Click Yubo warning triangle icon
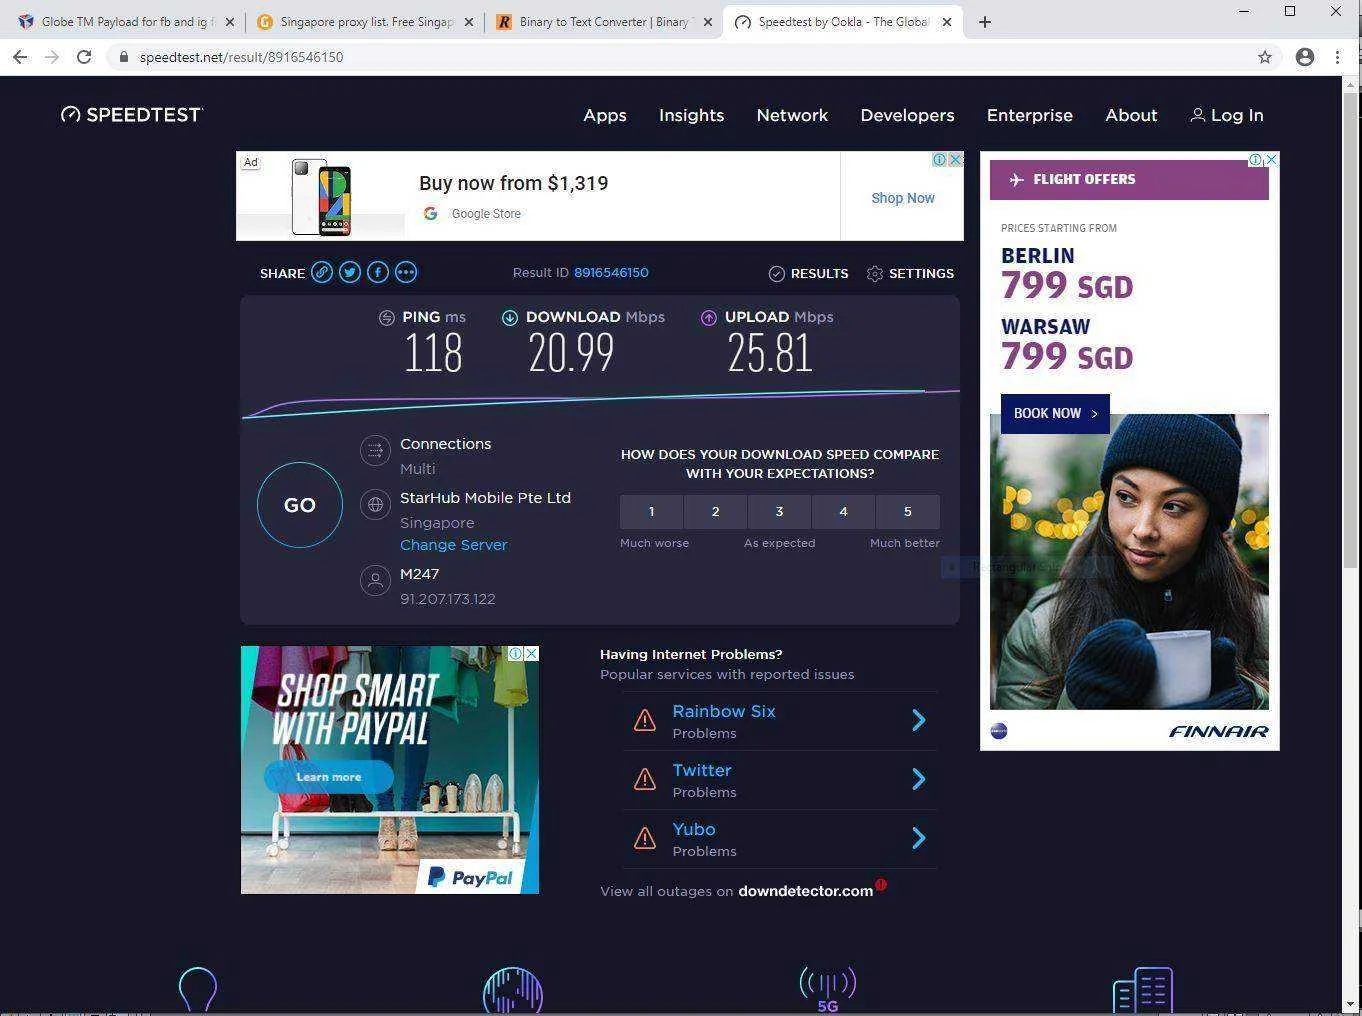This screenshot has width=1362, height=1016. click(645, 838)
